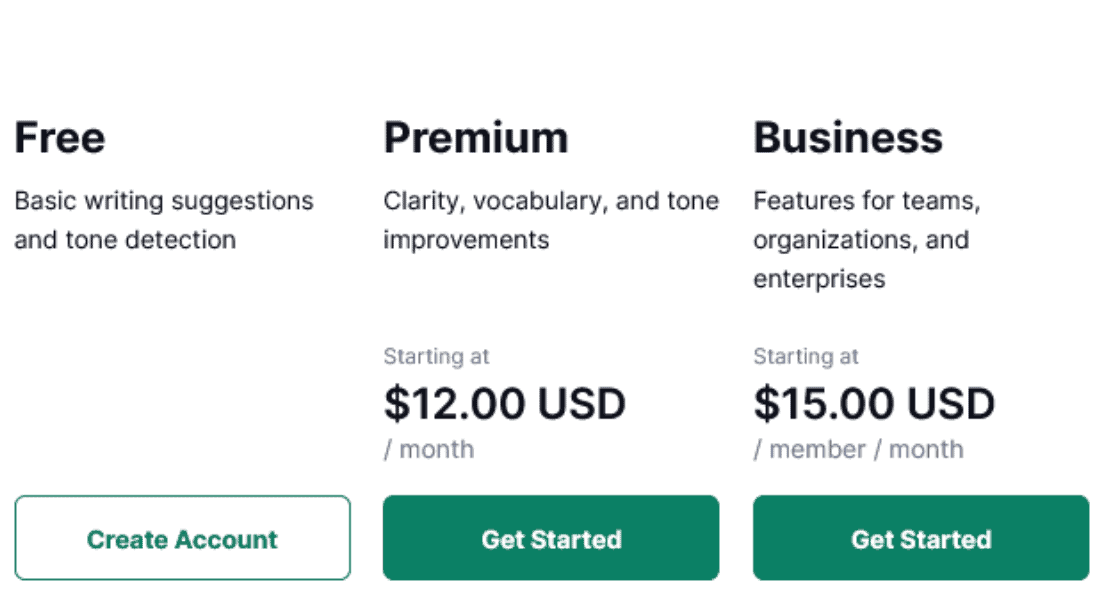Click '/ member / month' under Business
Image resolution: width=1108 pixels, height=614 pixels.
coord(858,449)
